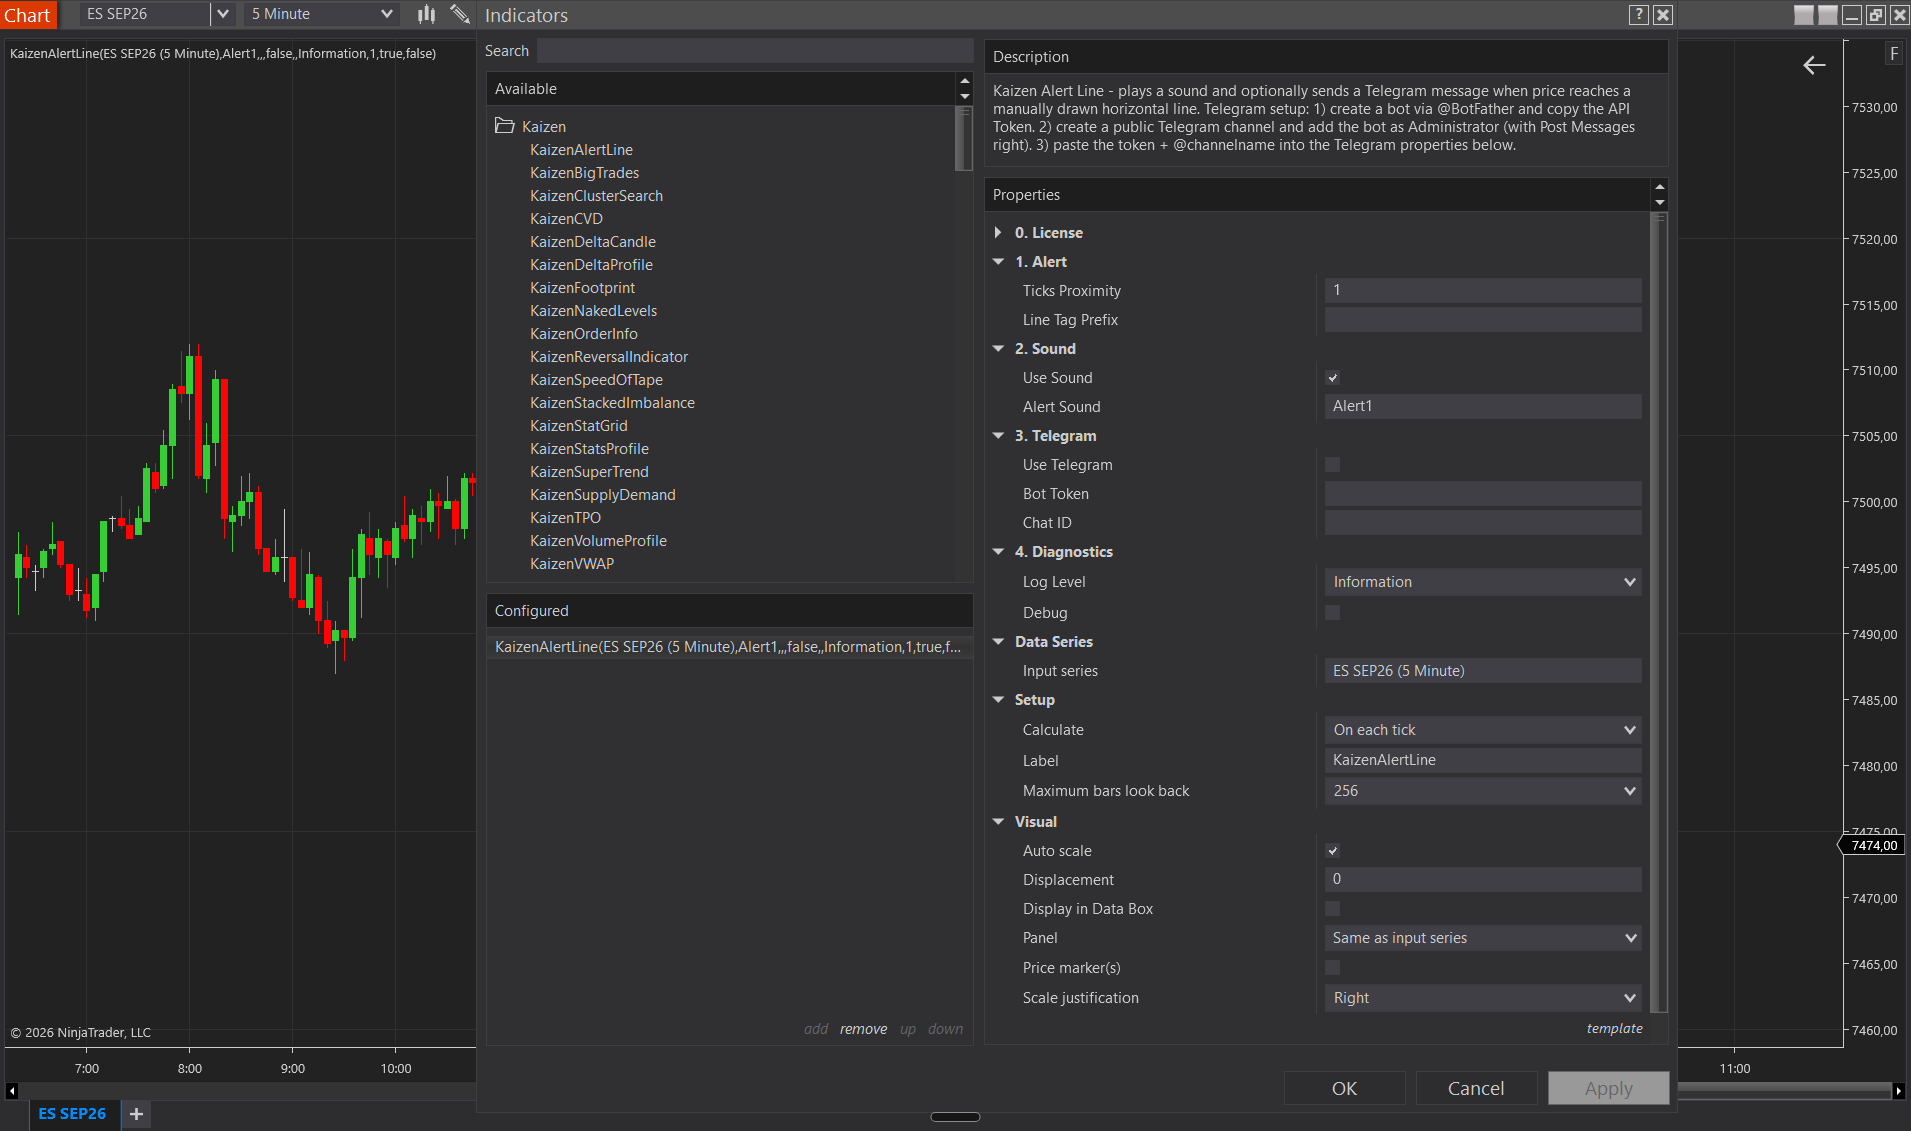Open the Chart menu button
This screenshot has width=1911, height=1131.
tap(28, 15)
